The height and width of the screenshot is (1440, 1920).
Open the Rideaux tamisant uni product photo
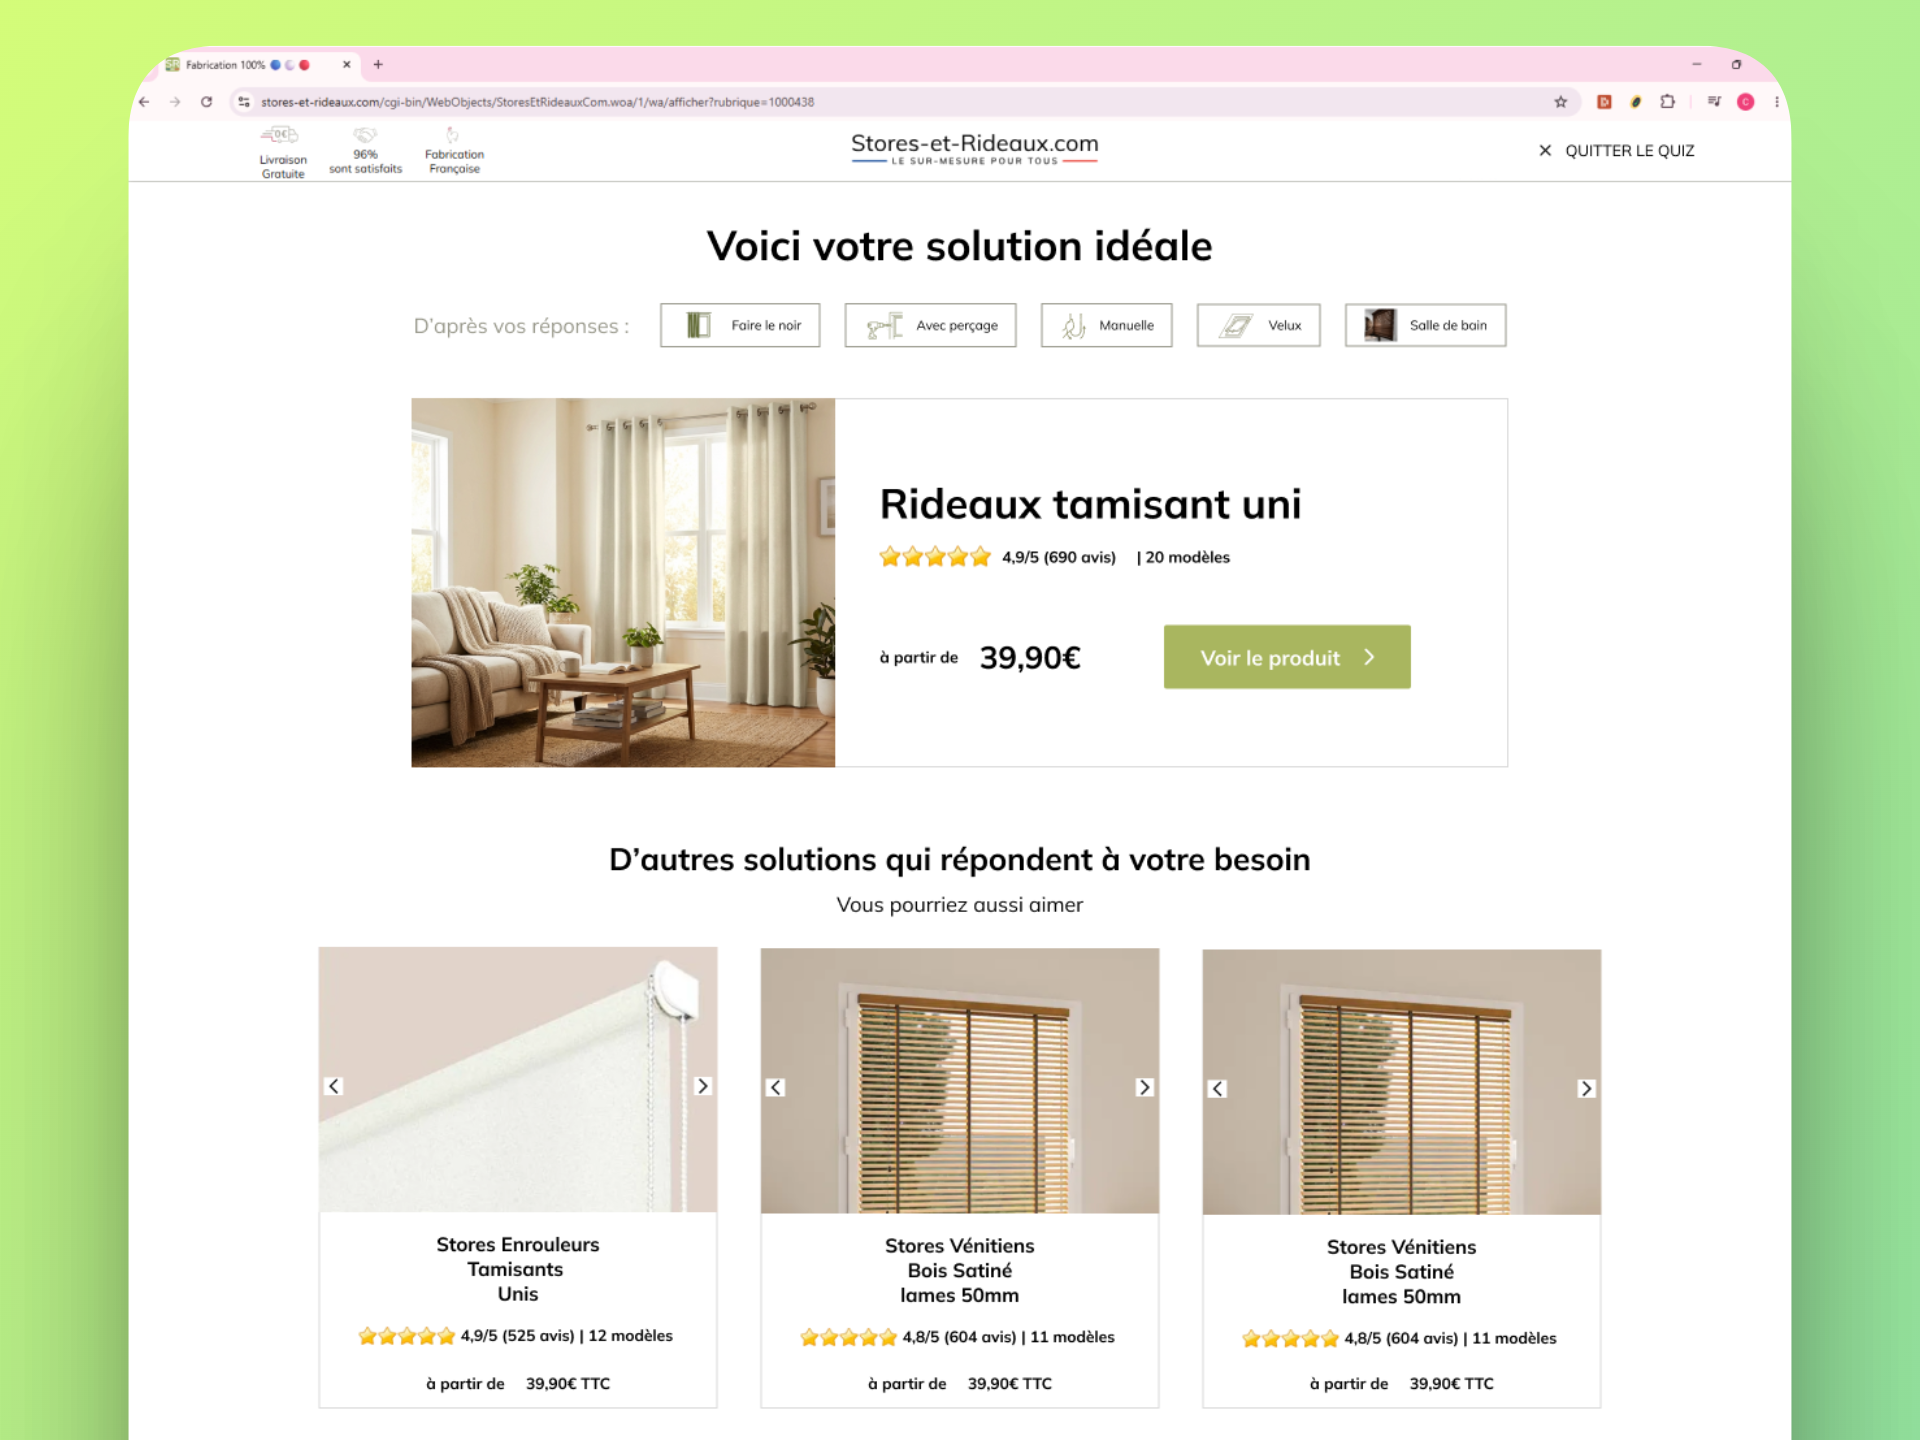click(x=623, y=583)
